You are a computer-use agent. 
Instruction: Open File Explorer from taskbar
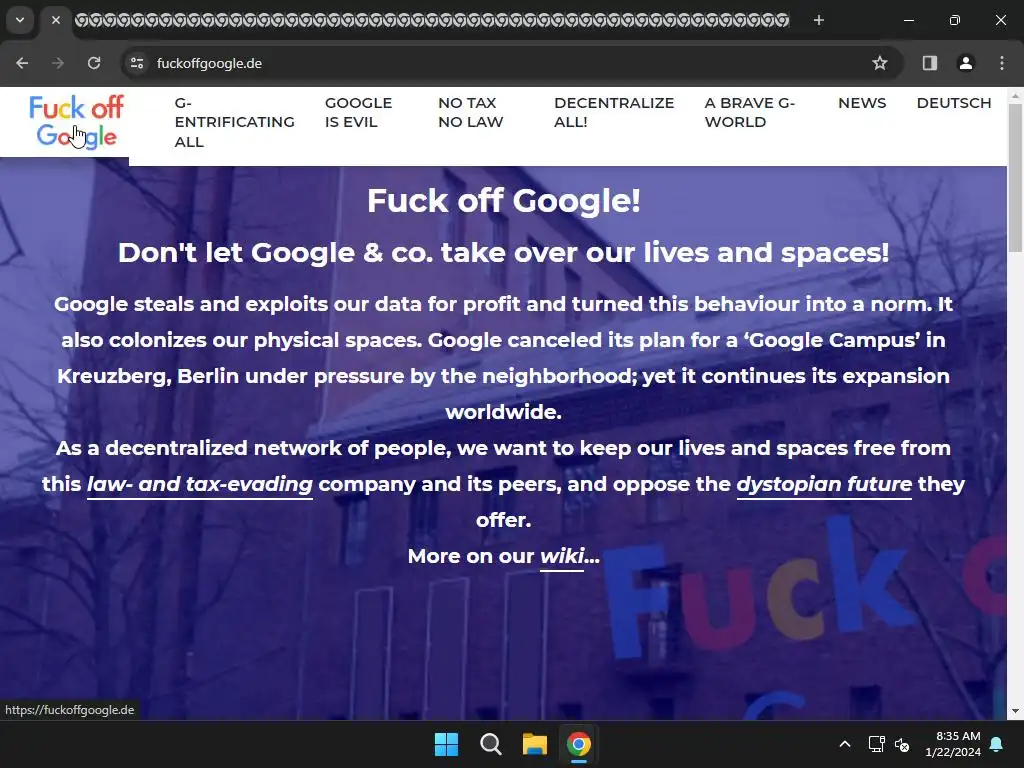click(x=534, y=744)
